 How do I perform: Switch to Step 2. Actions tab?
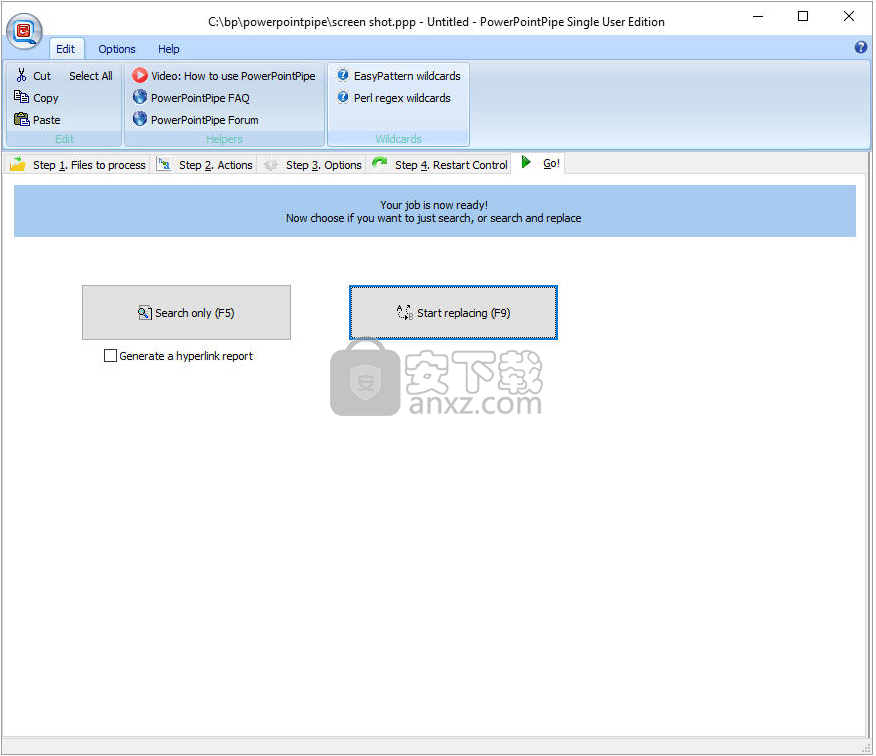point(204,165)
